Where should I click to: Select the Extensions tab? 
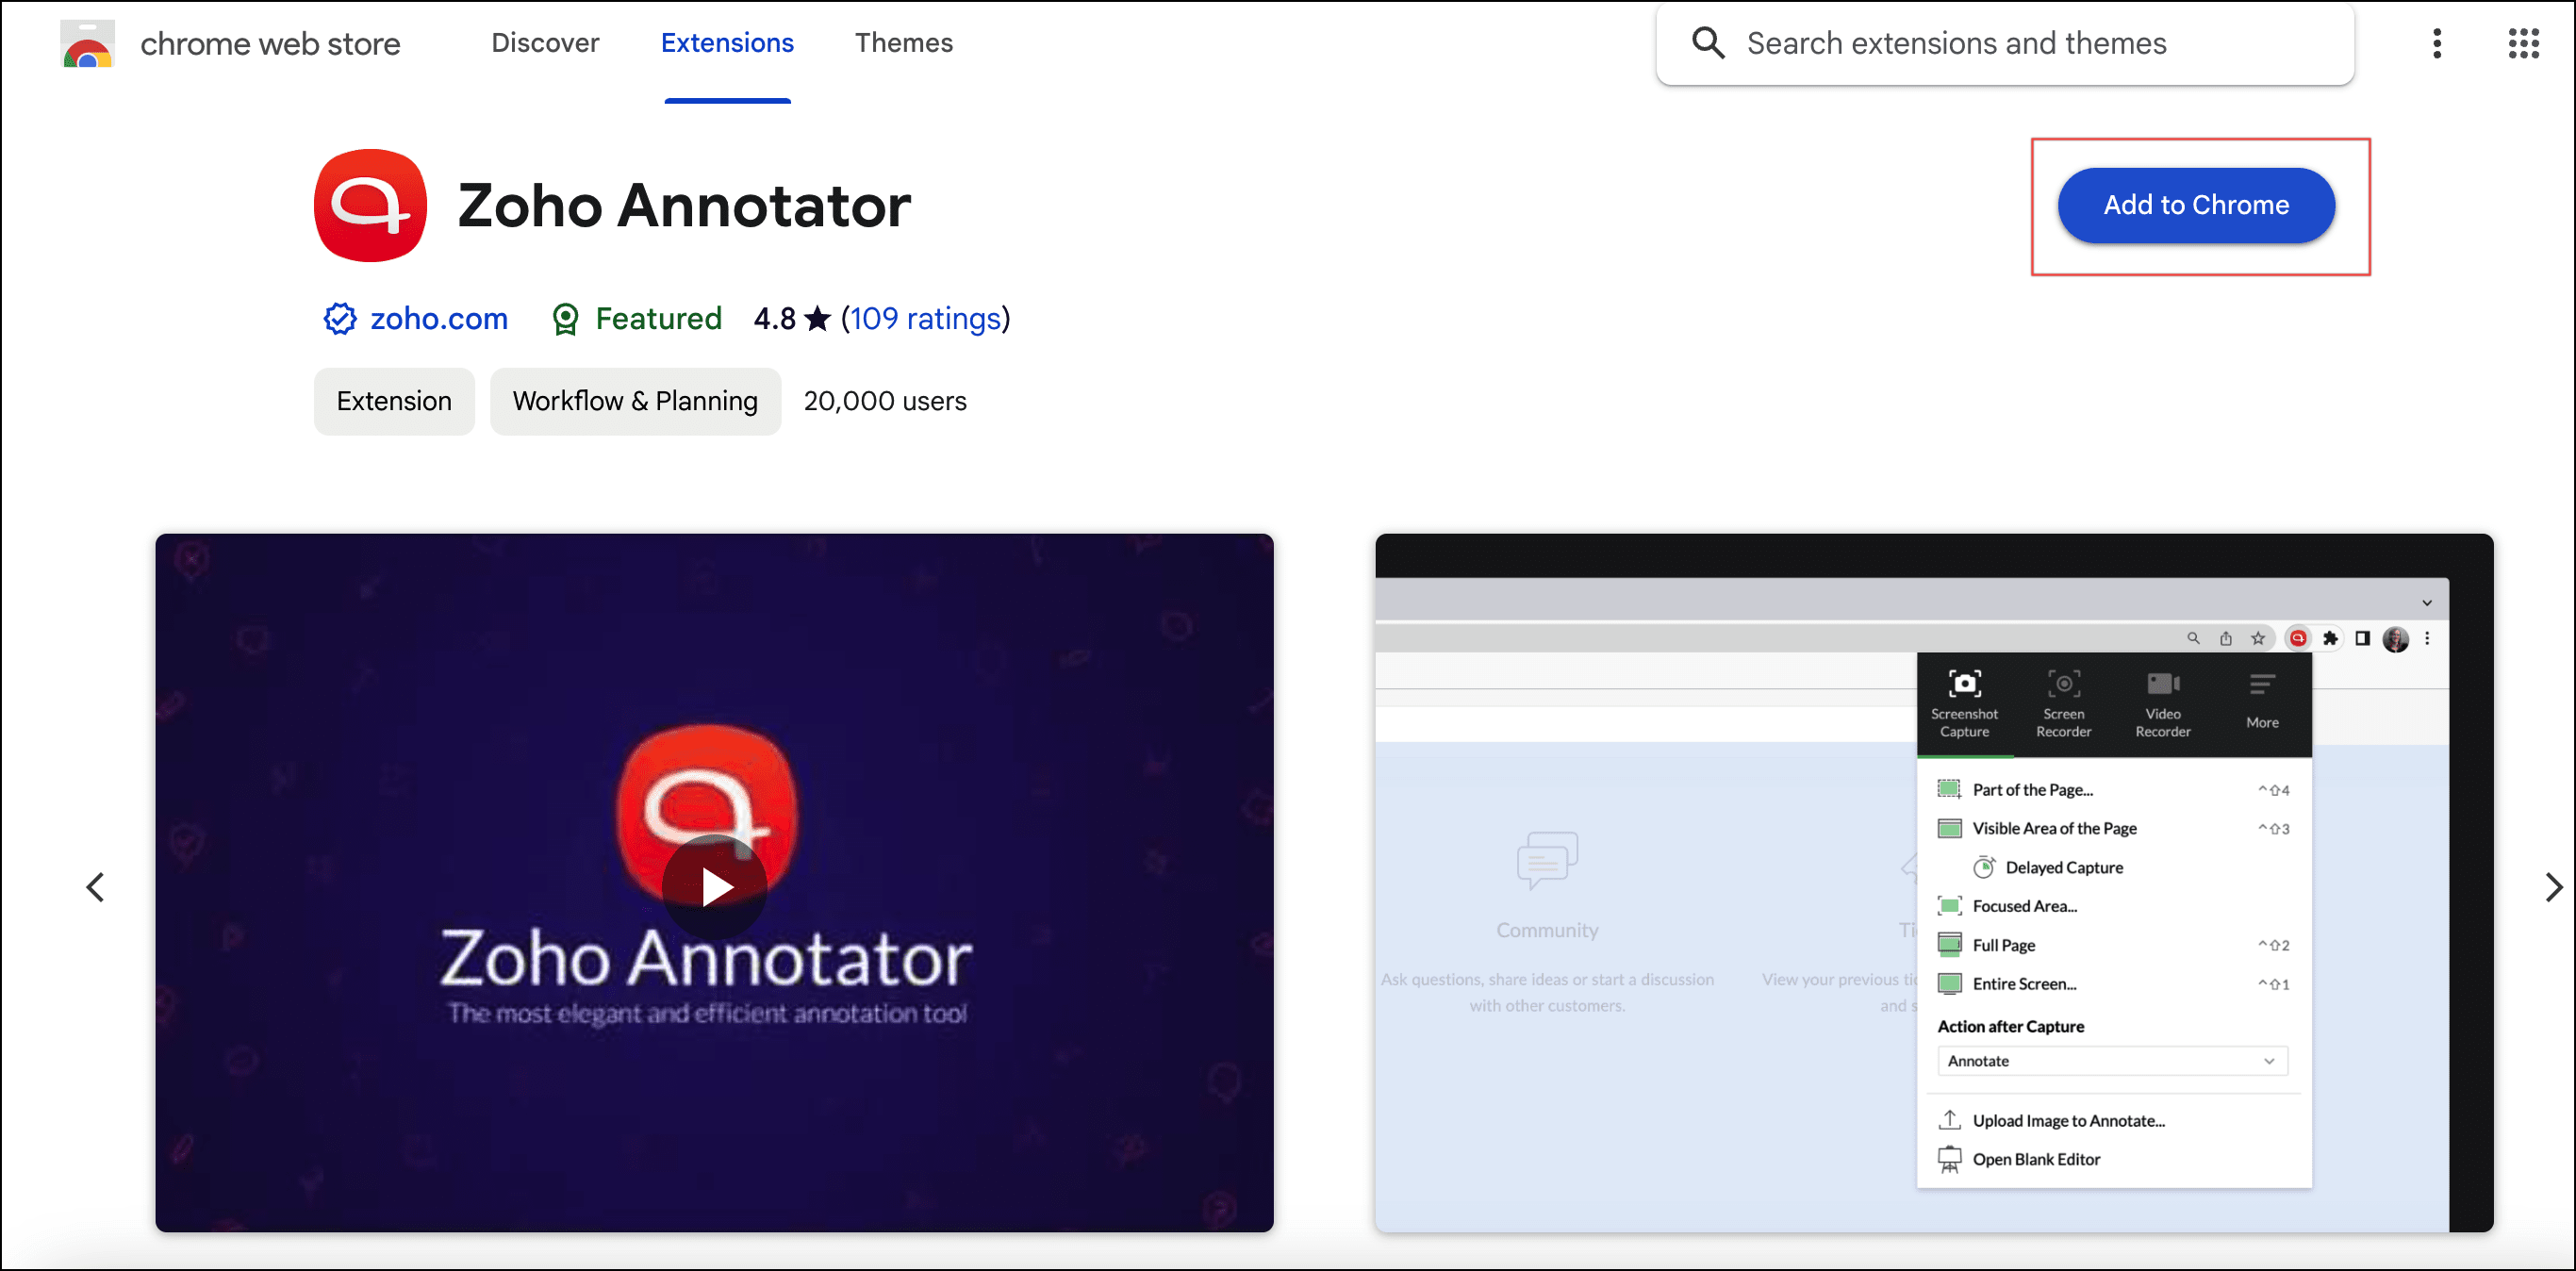727,43
